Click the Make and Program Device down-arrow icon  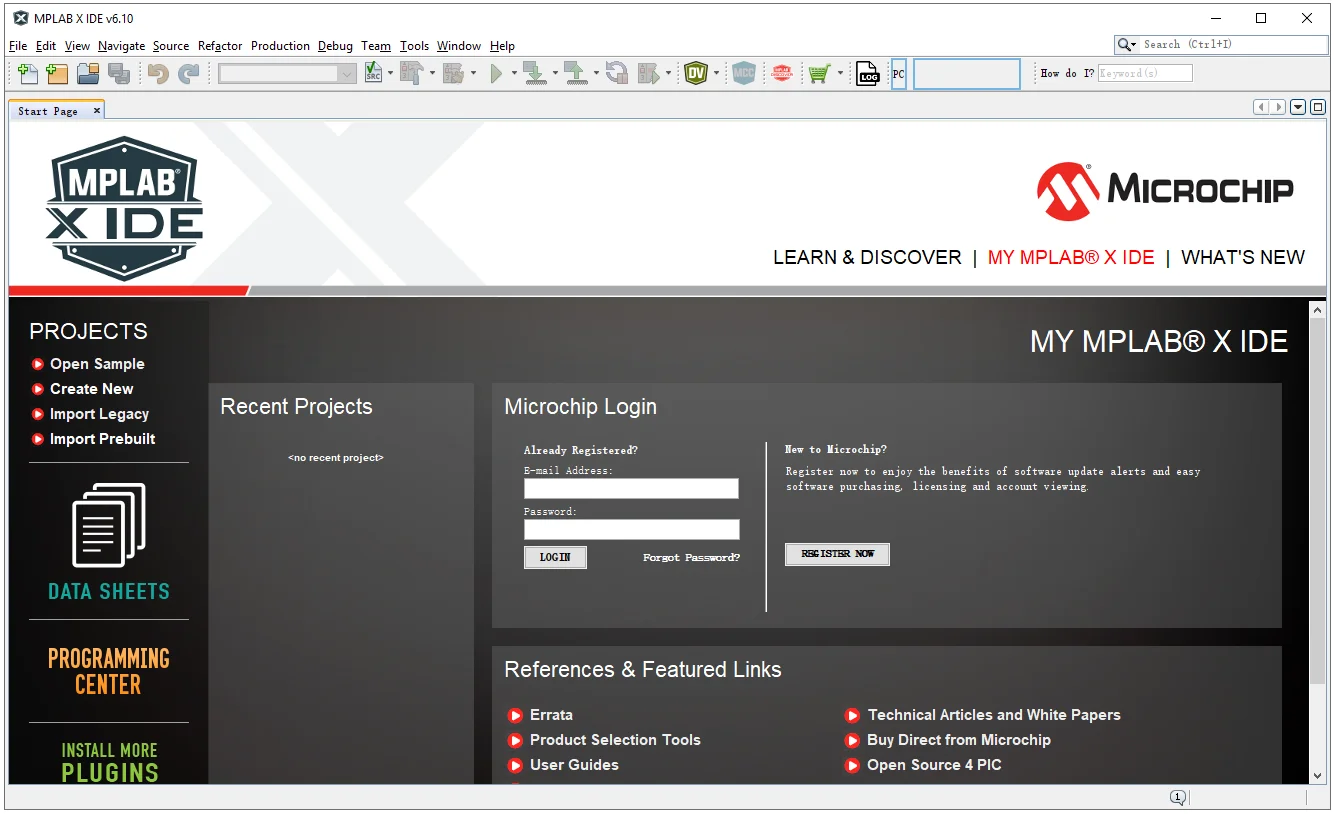(x=534, y=73)
